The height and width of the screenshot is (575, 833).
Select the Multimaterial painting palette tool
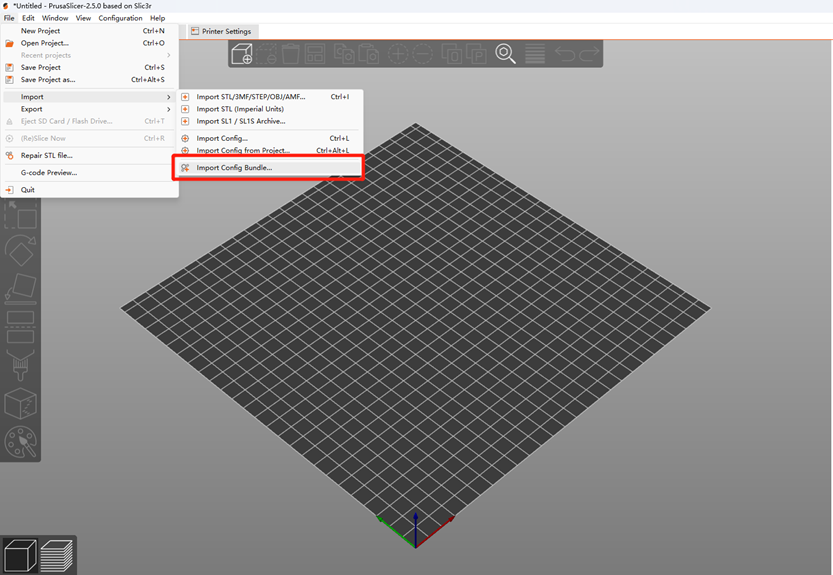(x=20, y=442)
